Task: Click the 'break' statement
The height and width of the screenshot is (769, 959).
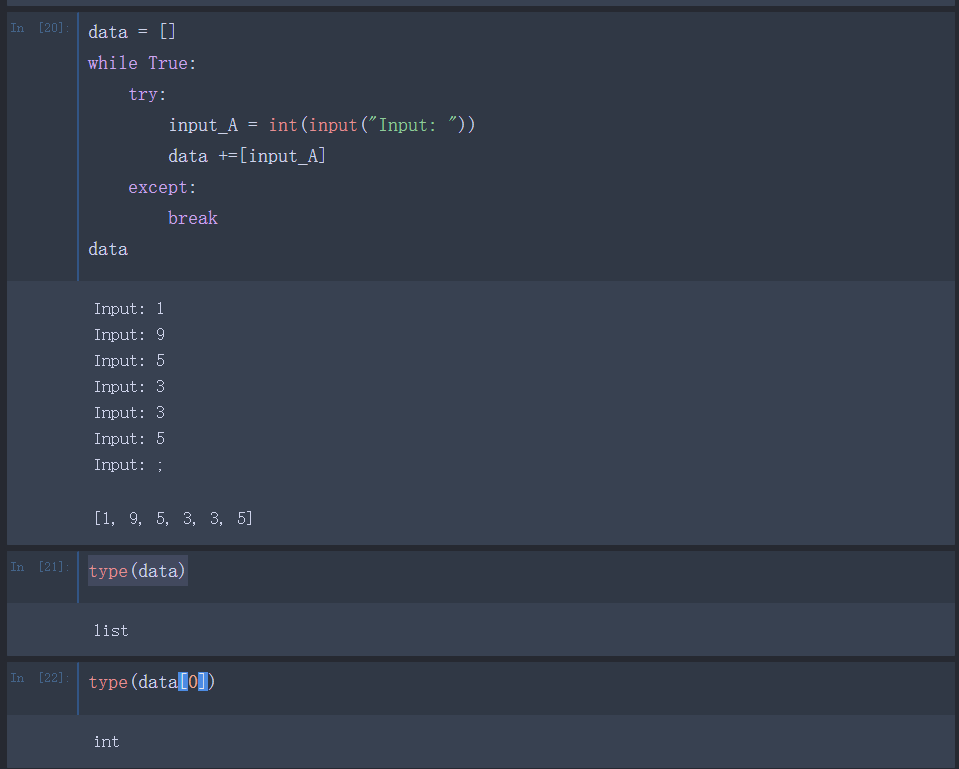Action: click(x=192, y=218)
